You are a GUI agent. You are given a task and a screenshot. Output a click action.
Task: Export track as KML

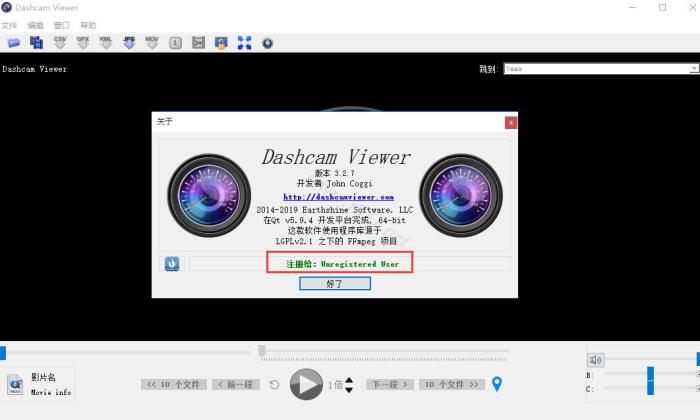pyautogui.click(x=106, y=43)
